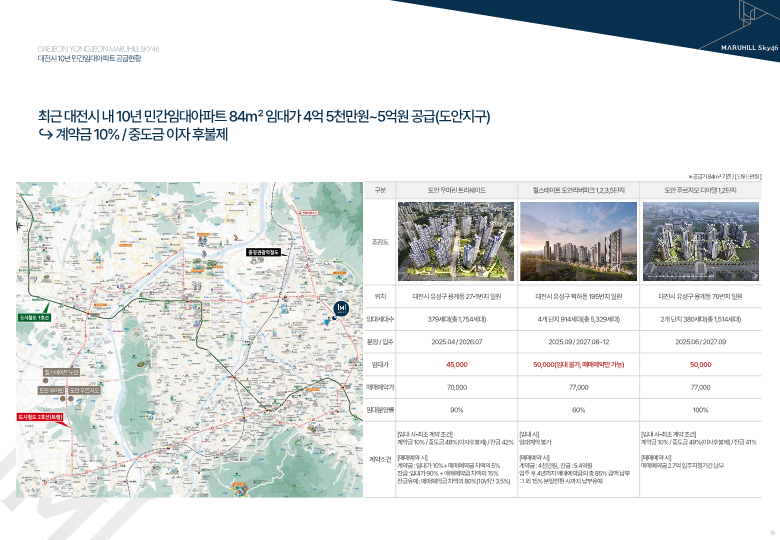Click 푸르지오 contract terms ending '잔금 41%'
The height and width of the screenshot is (540, 780).
click(x=699, y=442)
